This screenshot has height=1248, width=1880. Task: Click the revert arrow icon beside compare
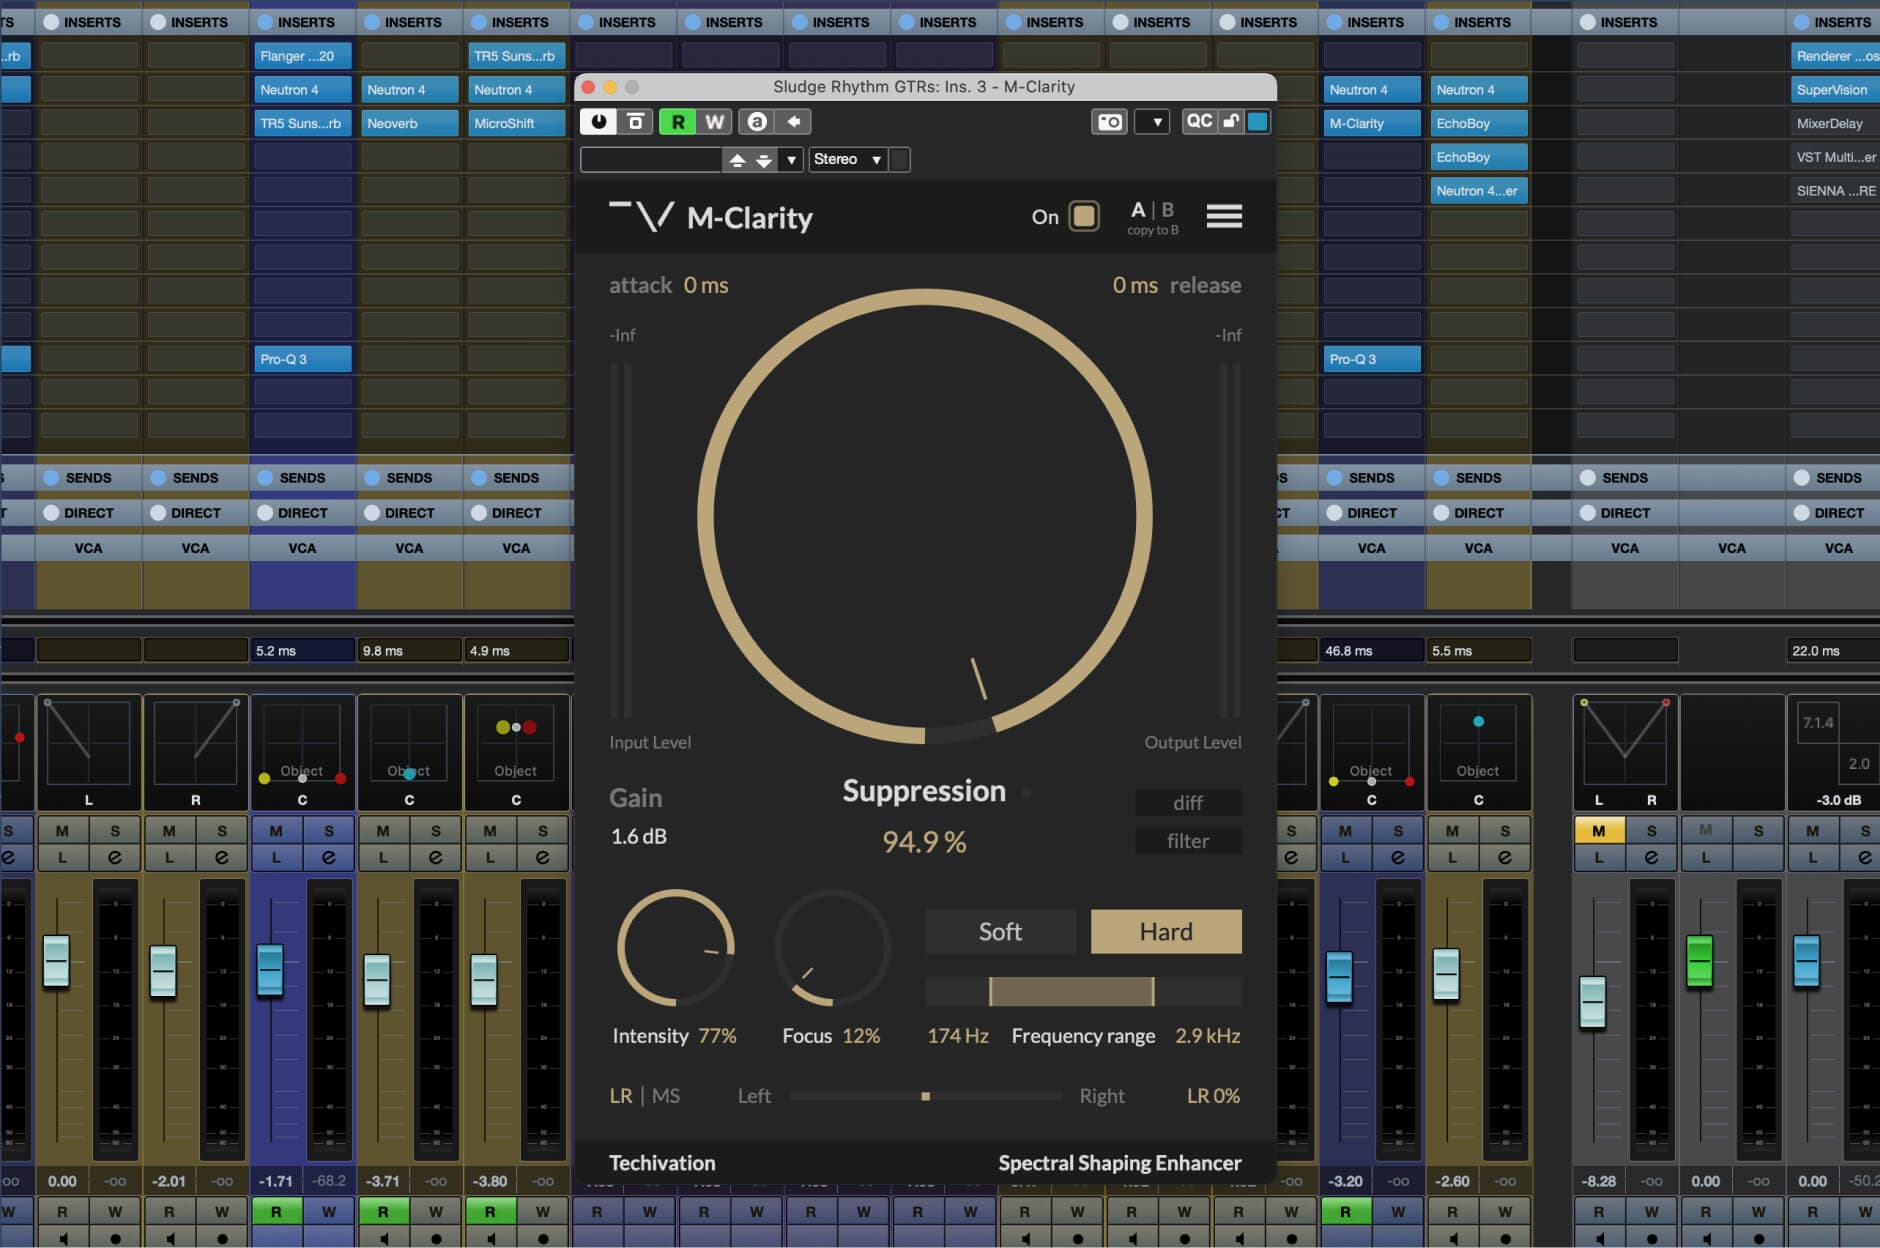pos(793,121)
